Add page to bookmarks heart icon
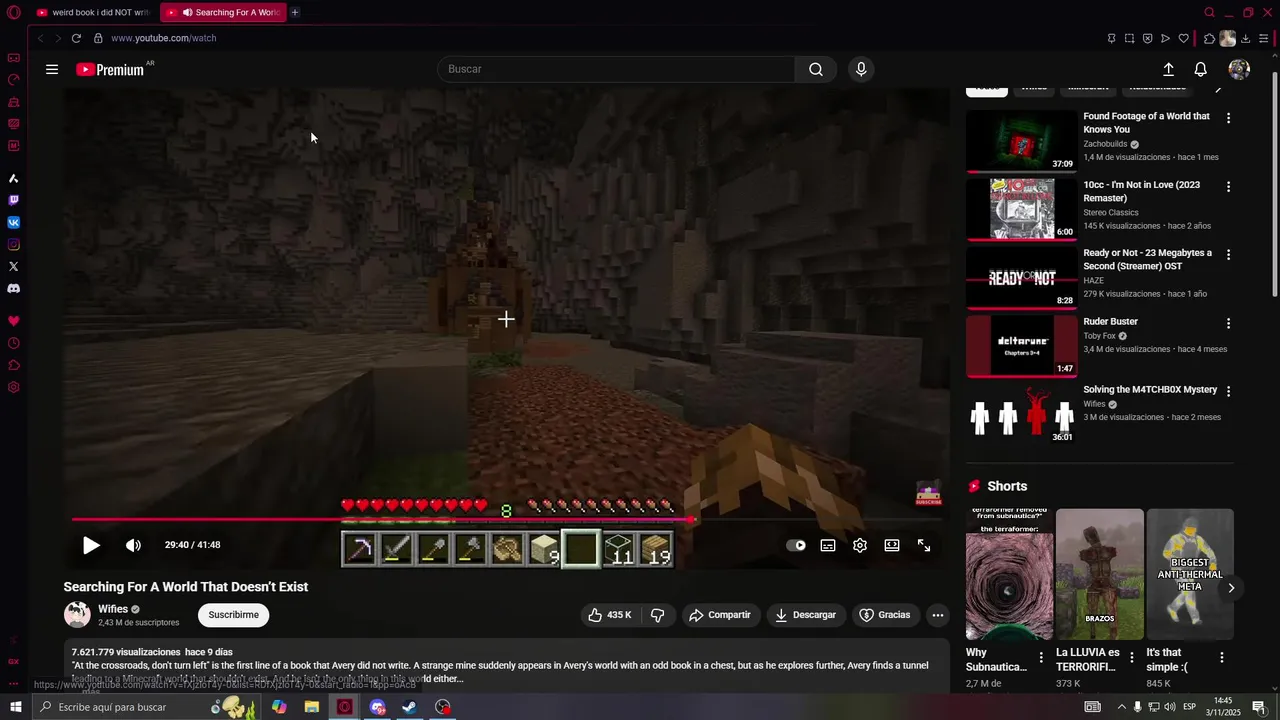The image size is (1280, 720). pos(1184,39)
